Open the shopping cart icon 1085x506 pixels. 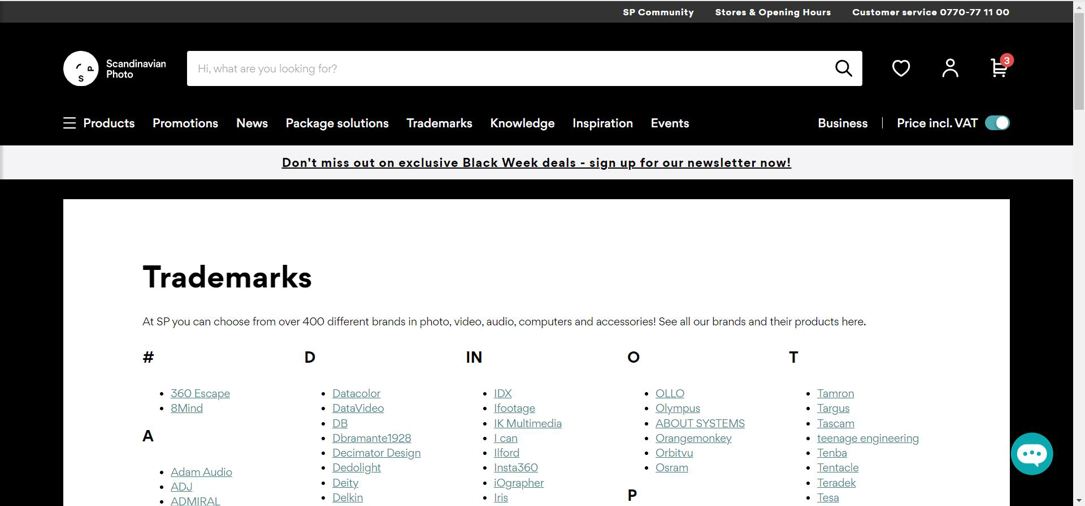[x=1000, y=67]
